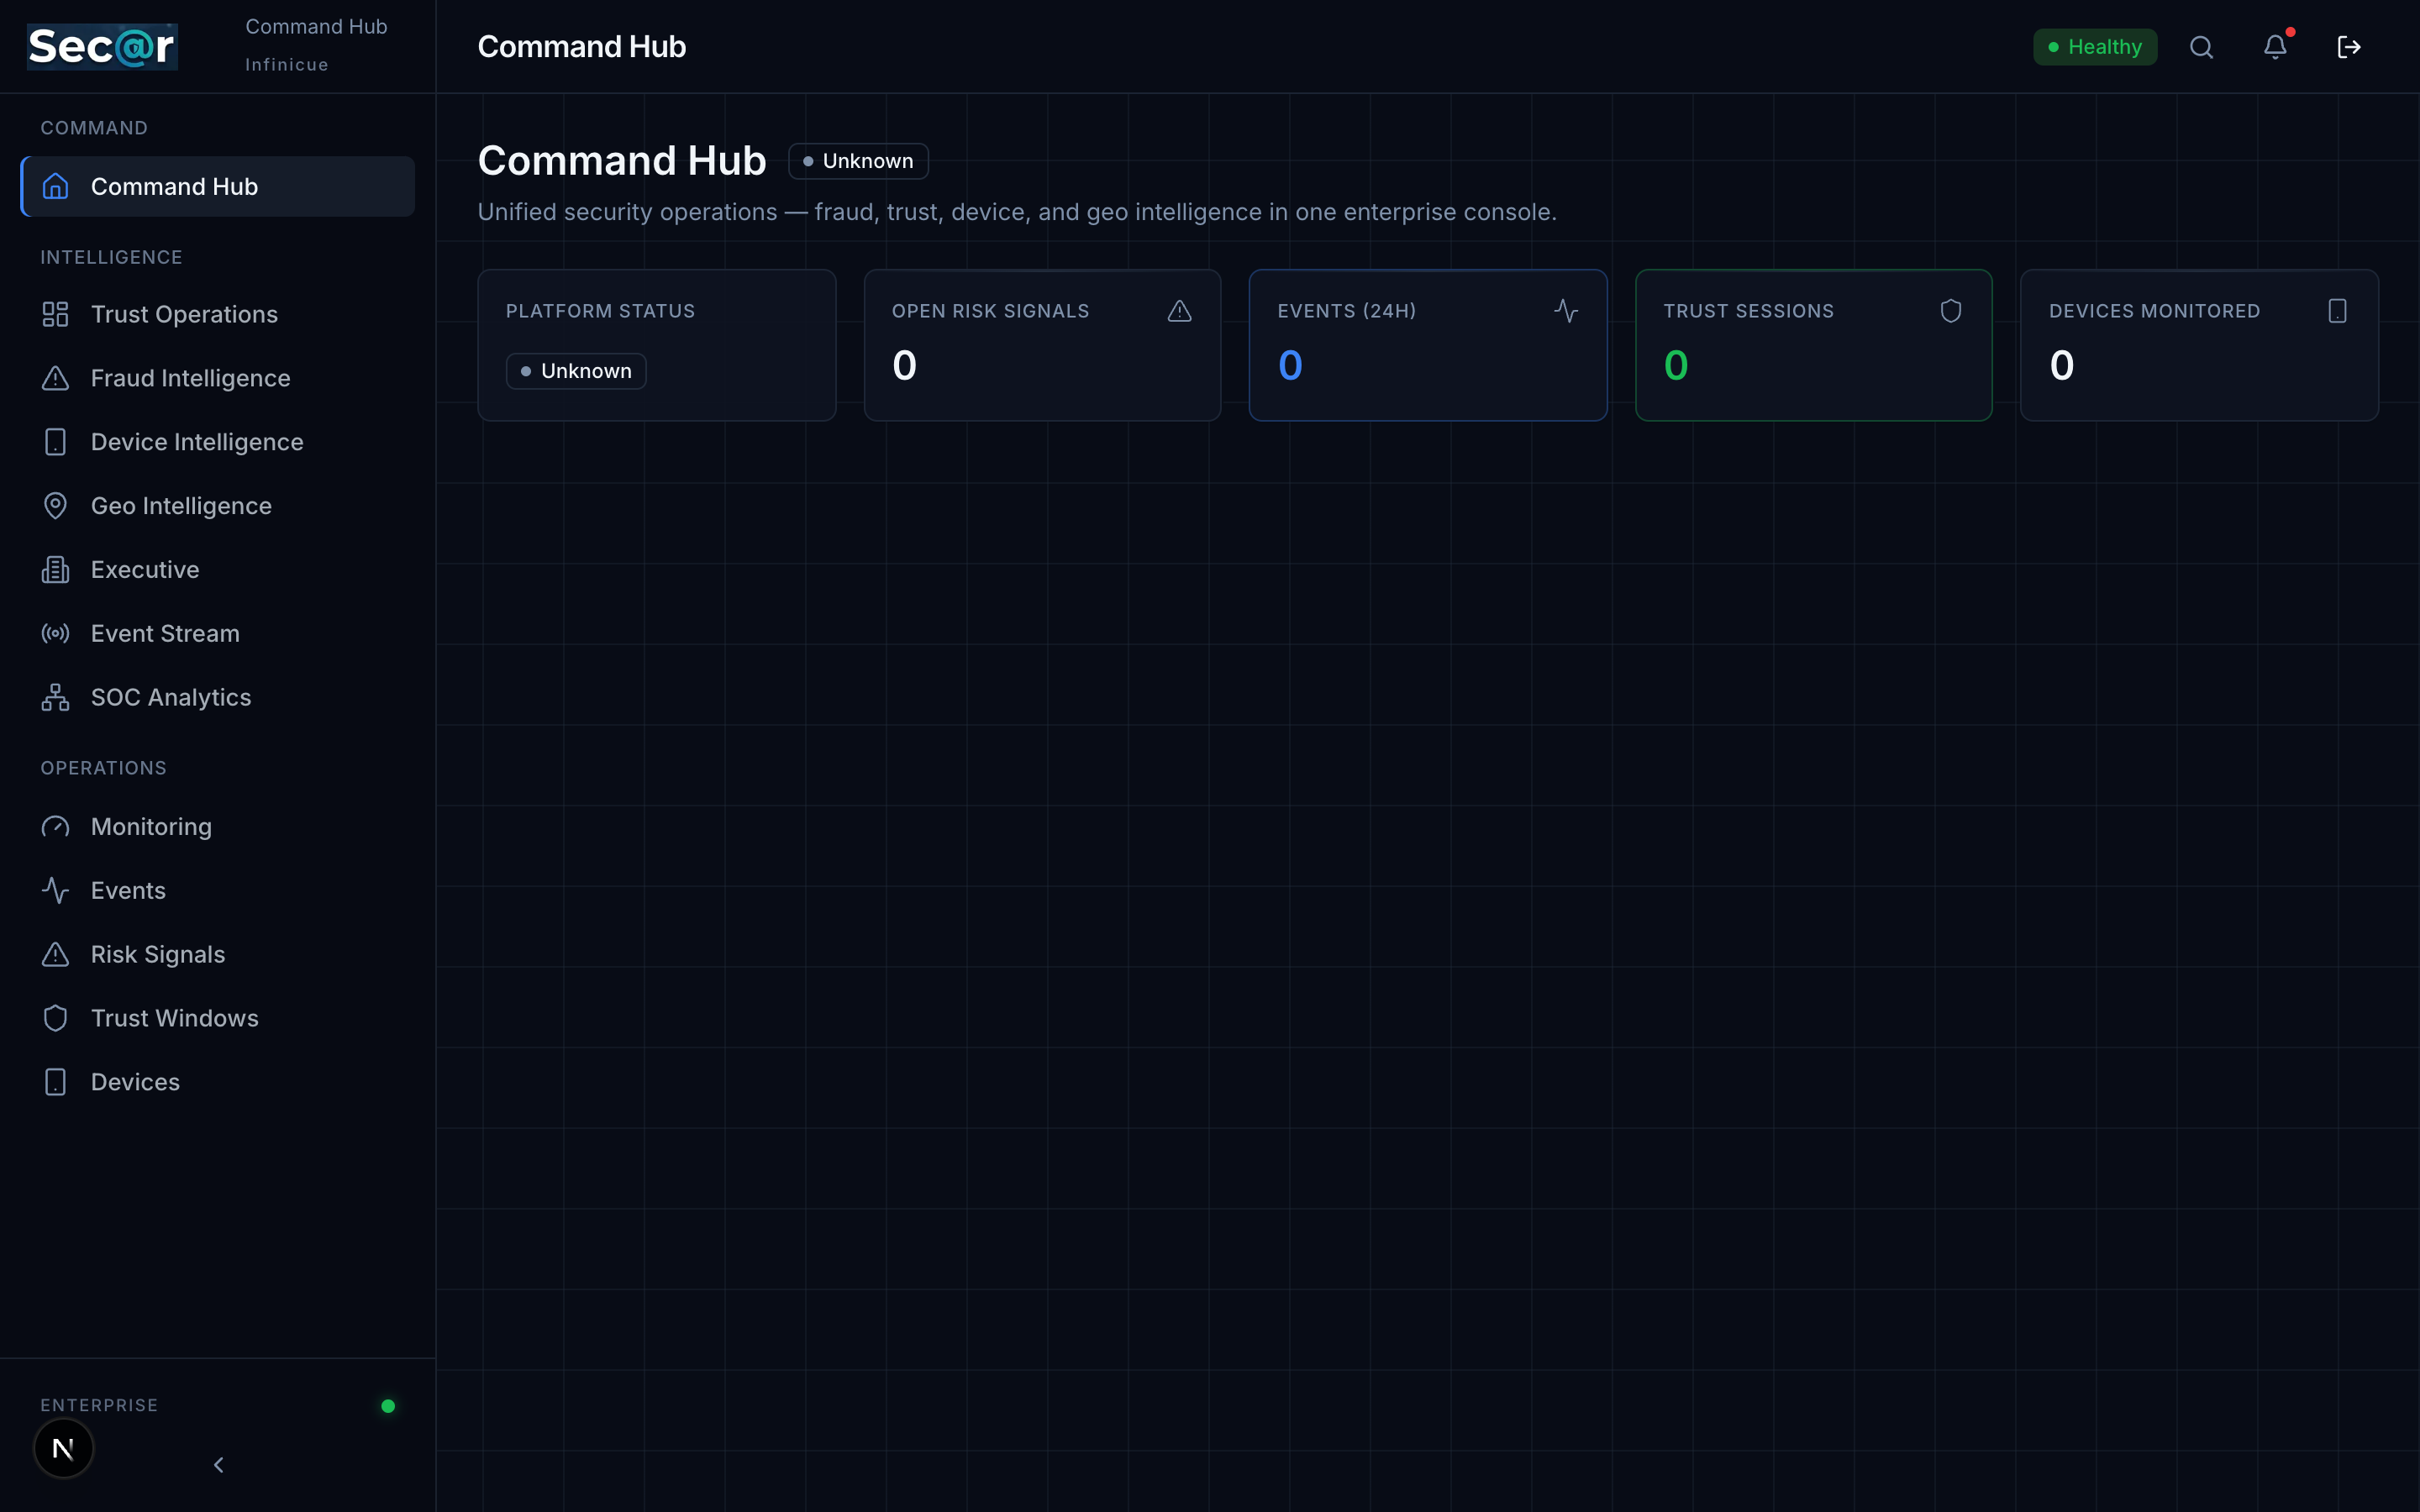Click the blue Events (24H) value
The width and height of the screenshot is (2420, 1512).
[x=1290, y=365]
